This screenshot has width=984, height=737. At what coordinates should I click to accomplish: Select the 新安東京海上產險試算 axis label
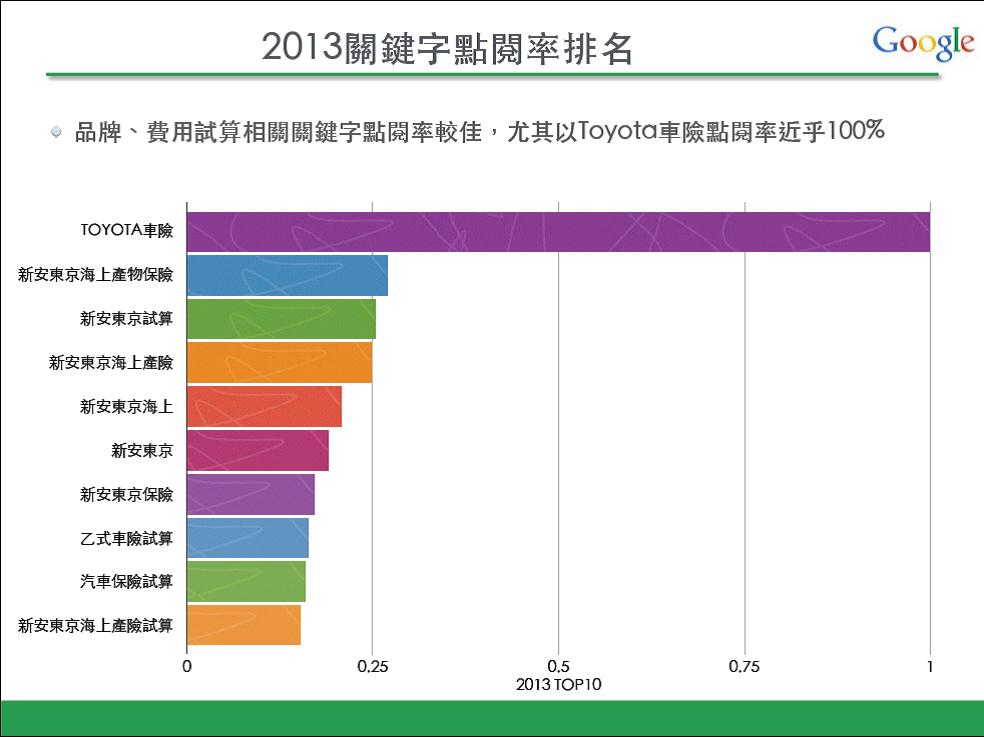click(x=95, y=625)
